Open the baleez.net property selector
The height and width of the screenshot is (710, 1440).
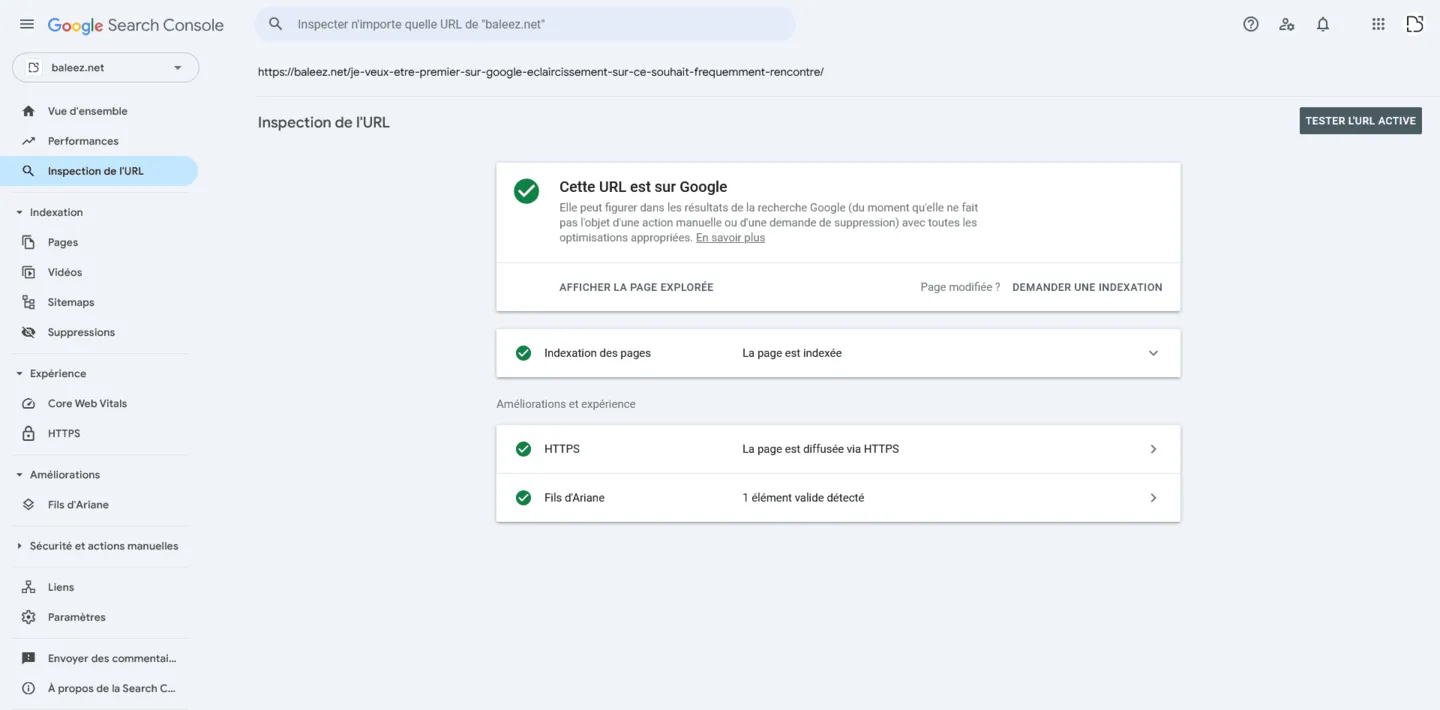pos(105,67)
